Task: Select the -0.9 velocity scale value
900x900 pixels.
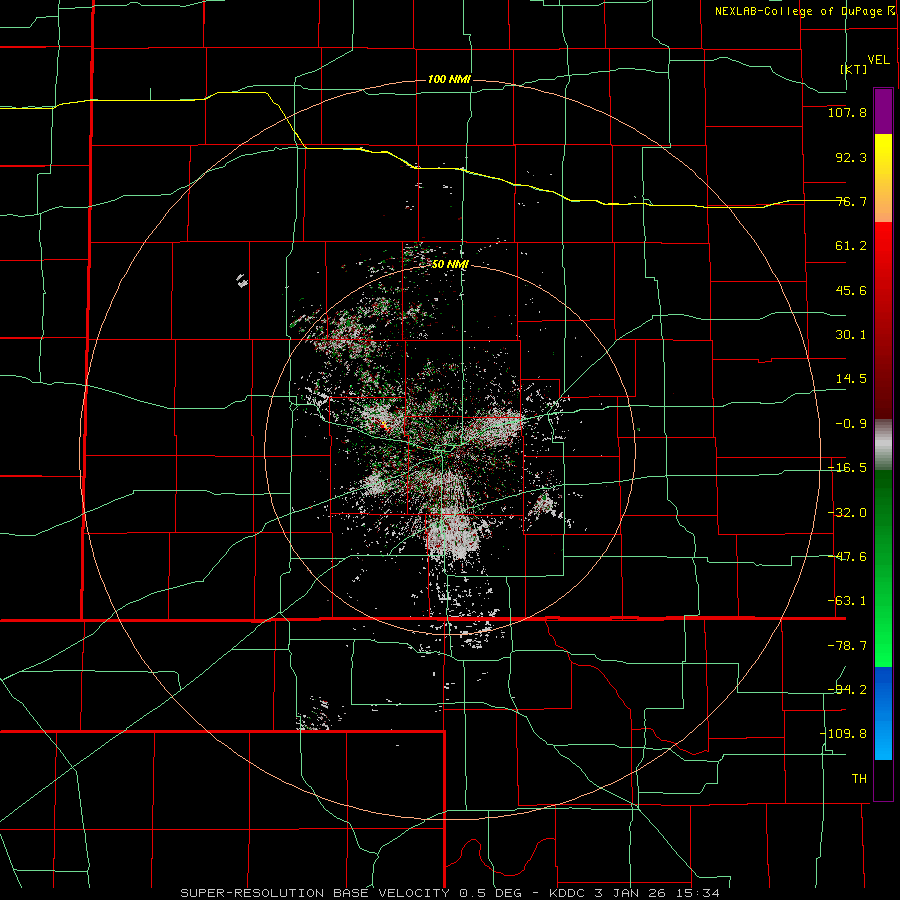Action: pyautogui.click(x=851, y=424)
